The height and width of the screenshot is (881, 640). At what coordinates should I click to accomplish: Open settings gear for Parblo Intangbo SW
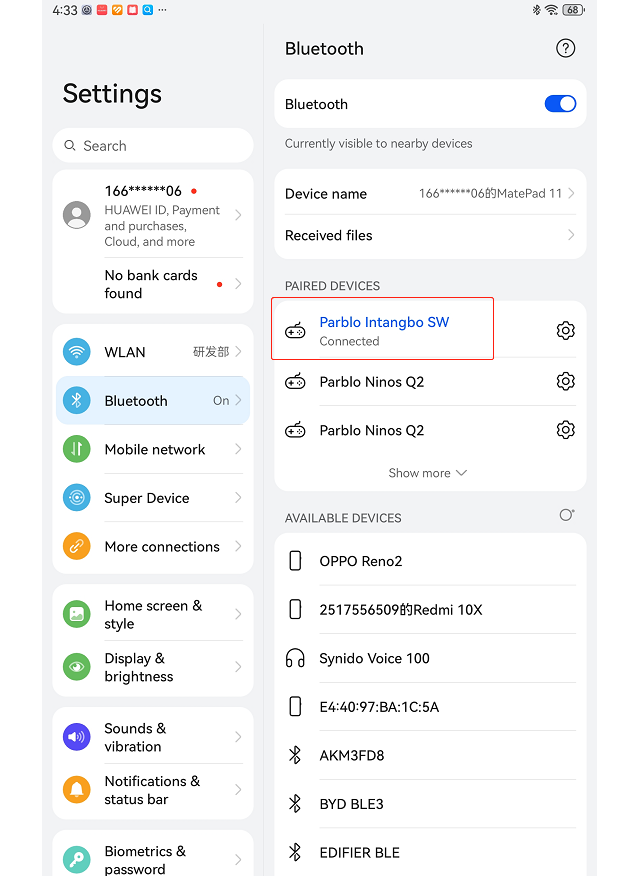[x=565, y=330]
